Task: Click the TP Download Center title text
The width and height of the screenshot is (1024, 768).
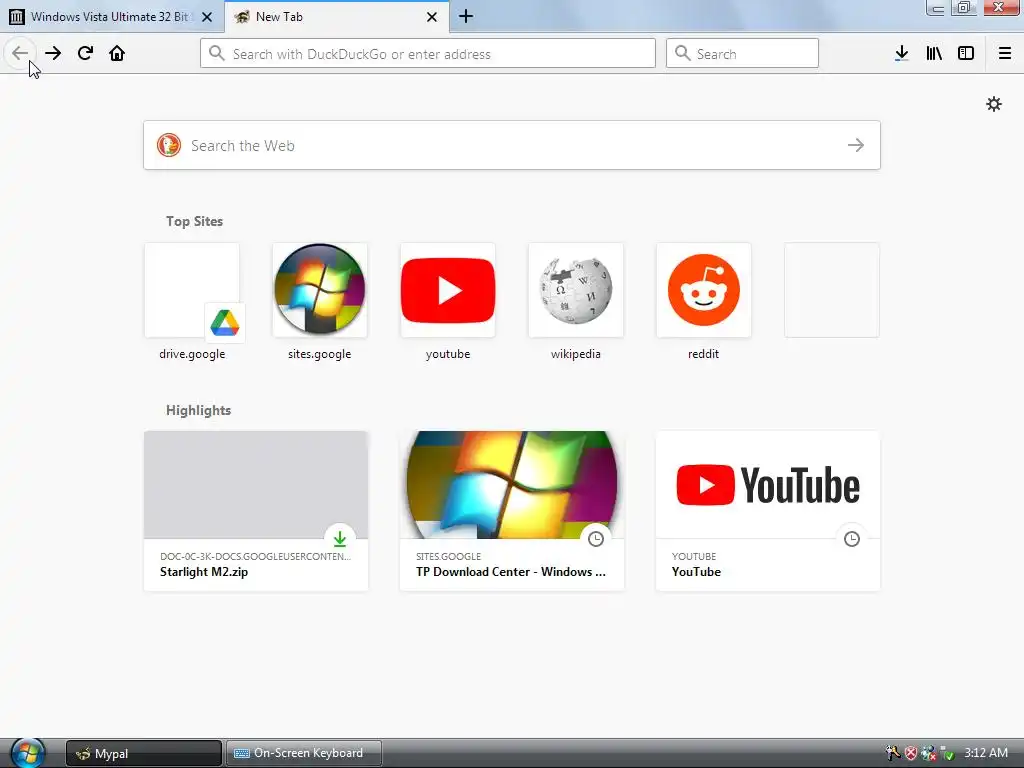Action: [511, 571]
